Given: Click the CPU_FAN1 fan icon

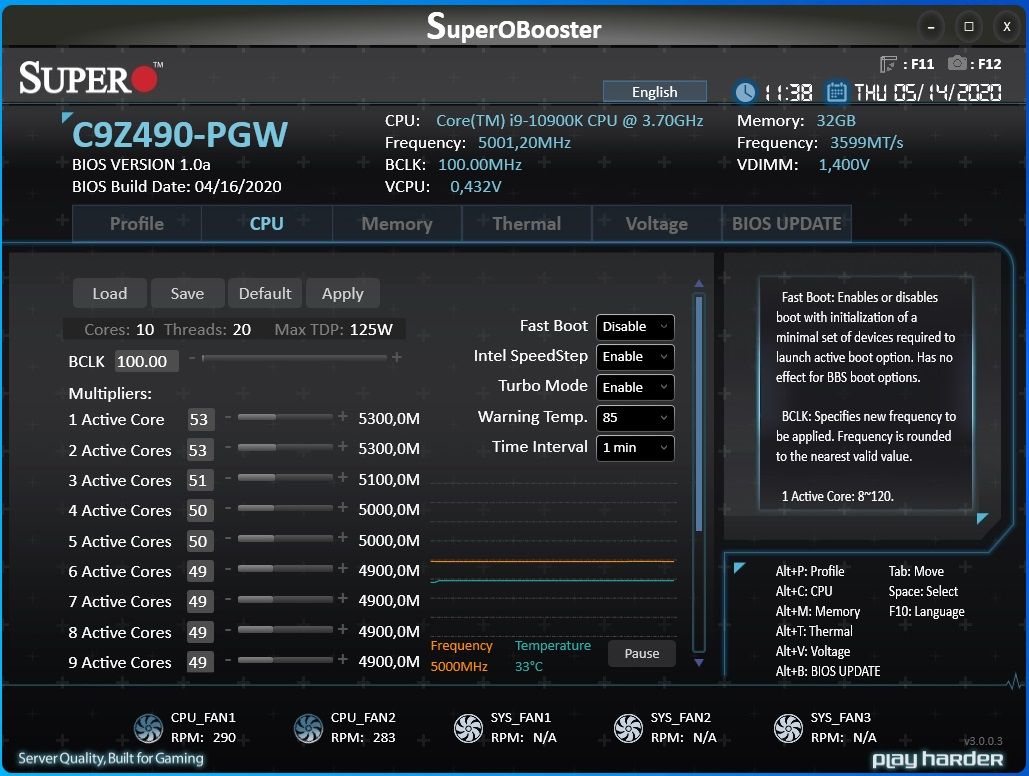Looking at the screenshot, I should pos(148,728).
